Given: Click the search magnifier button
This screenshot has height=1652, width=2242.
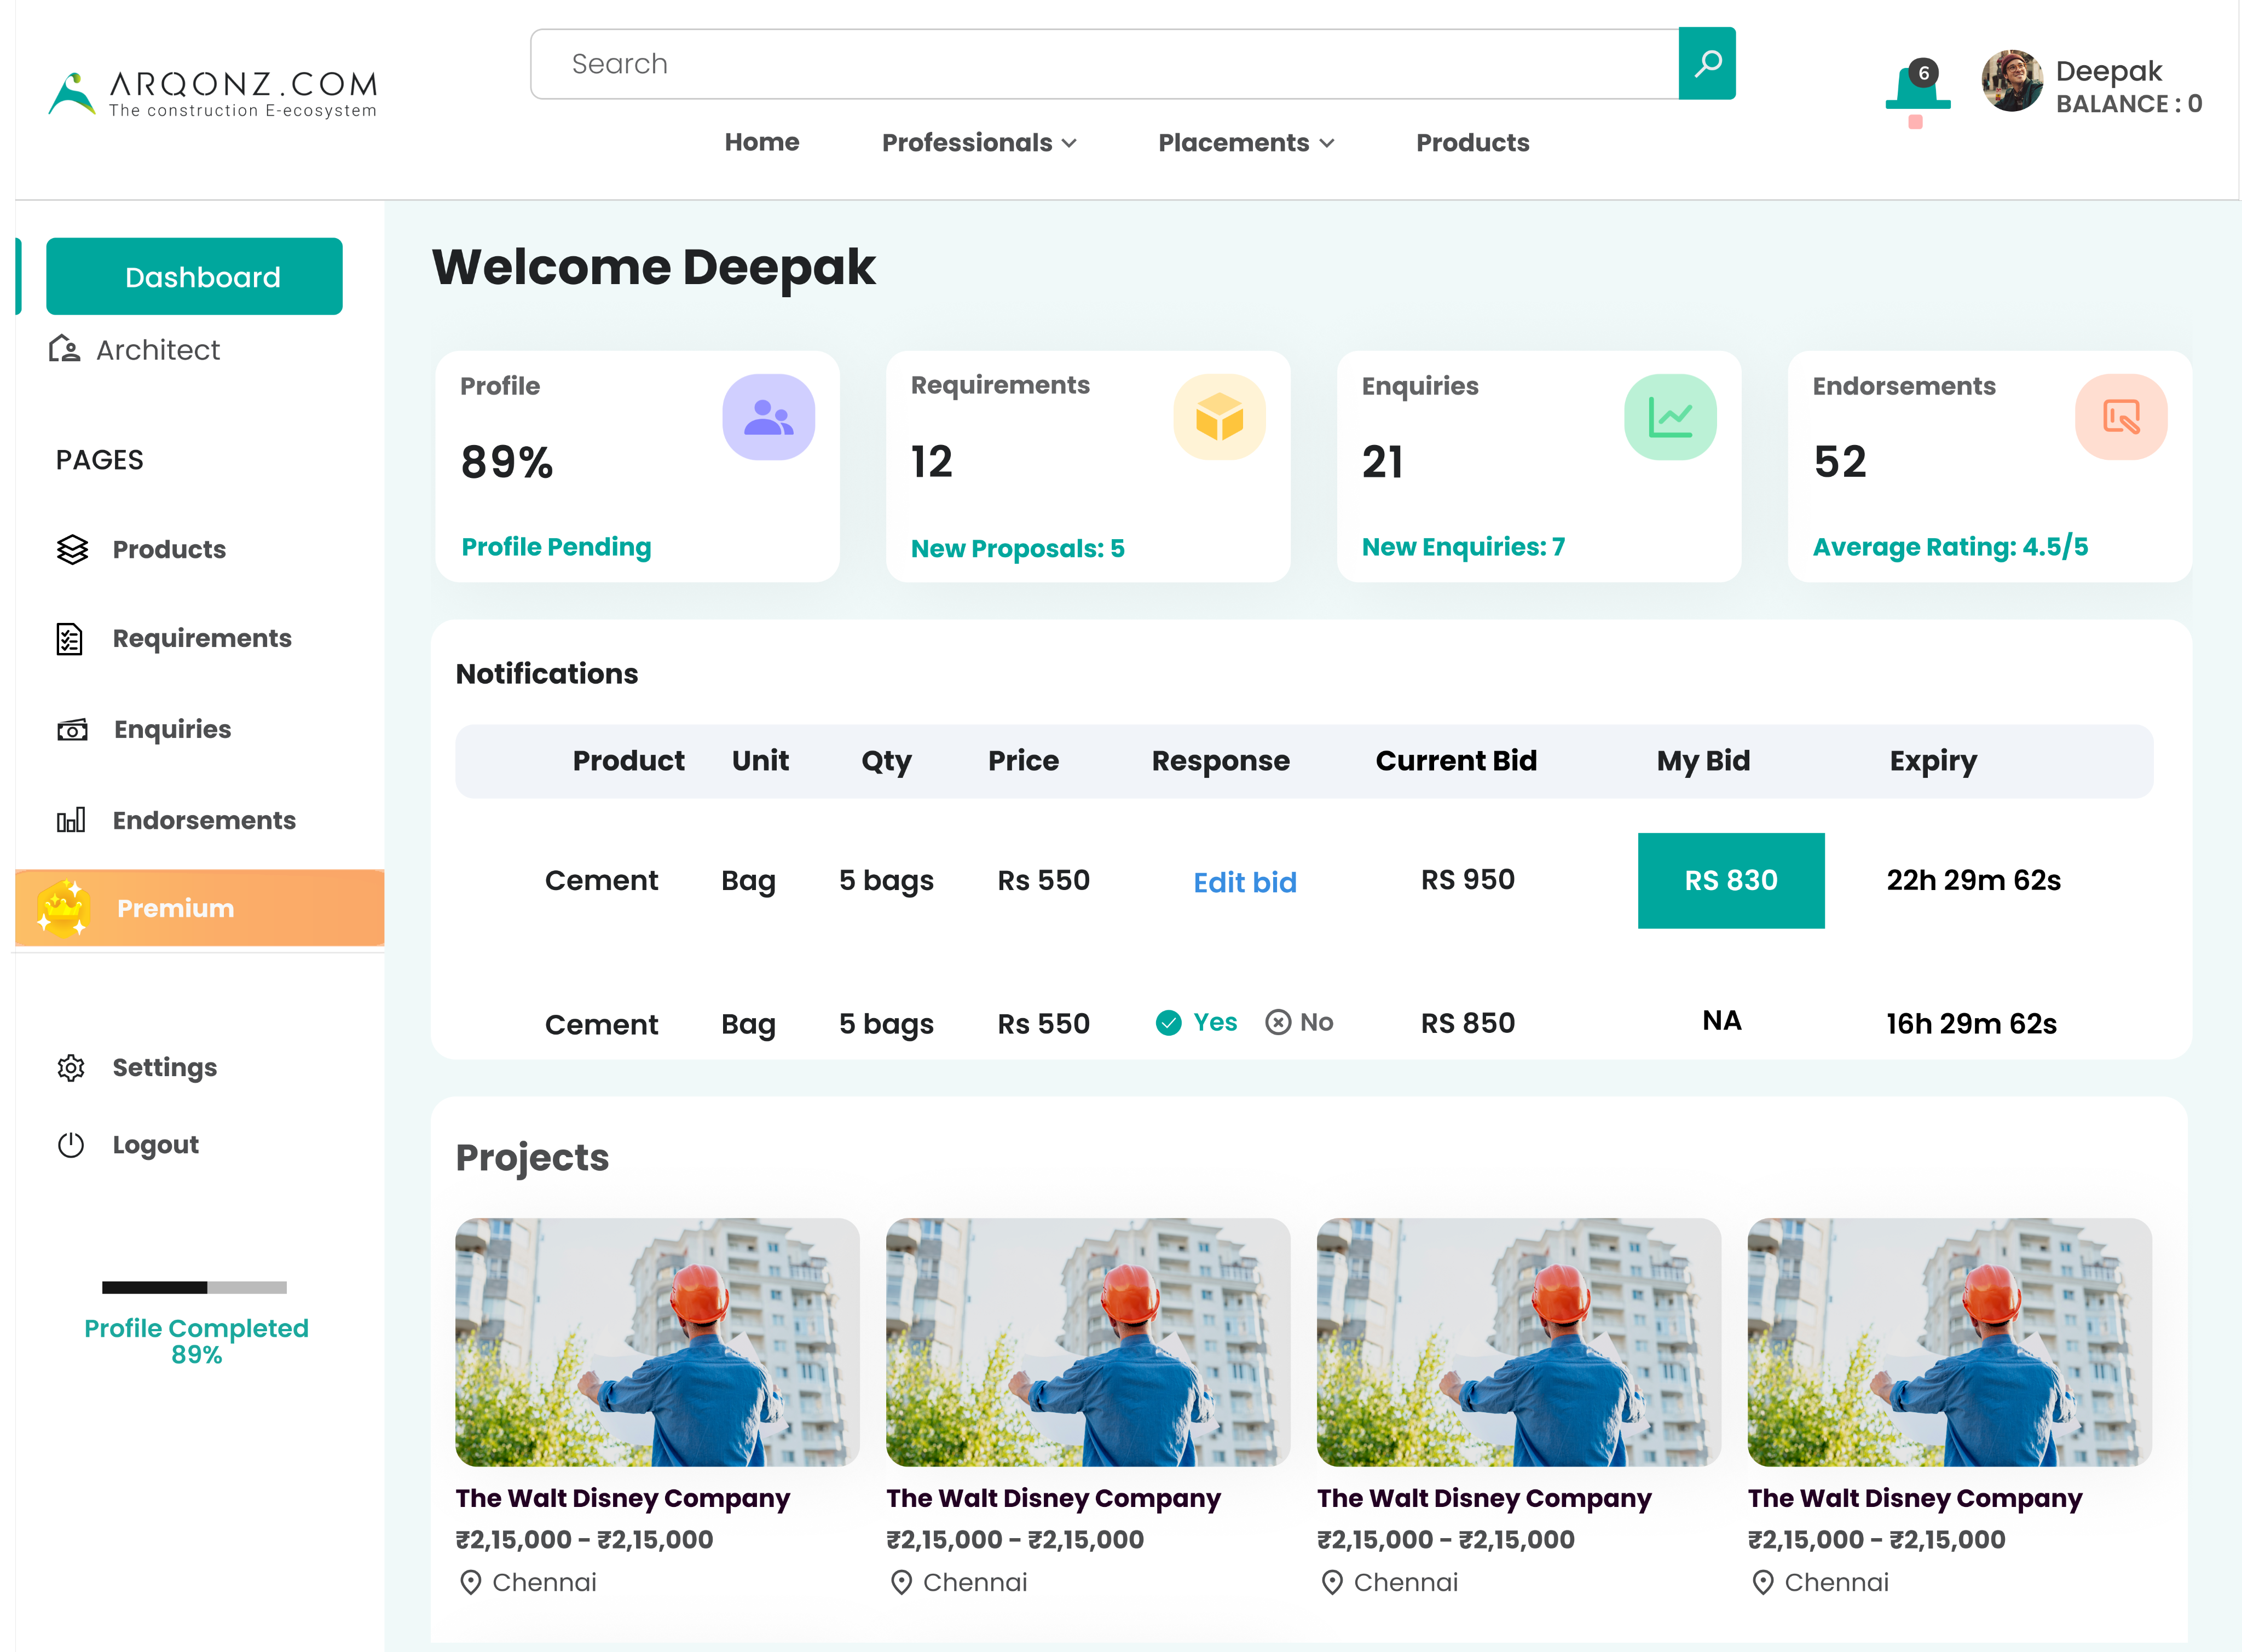Looking at the screenshot, I should [x=1706, y=64].
